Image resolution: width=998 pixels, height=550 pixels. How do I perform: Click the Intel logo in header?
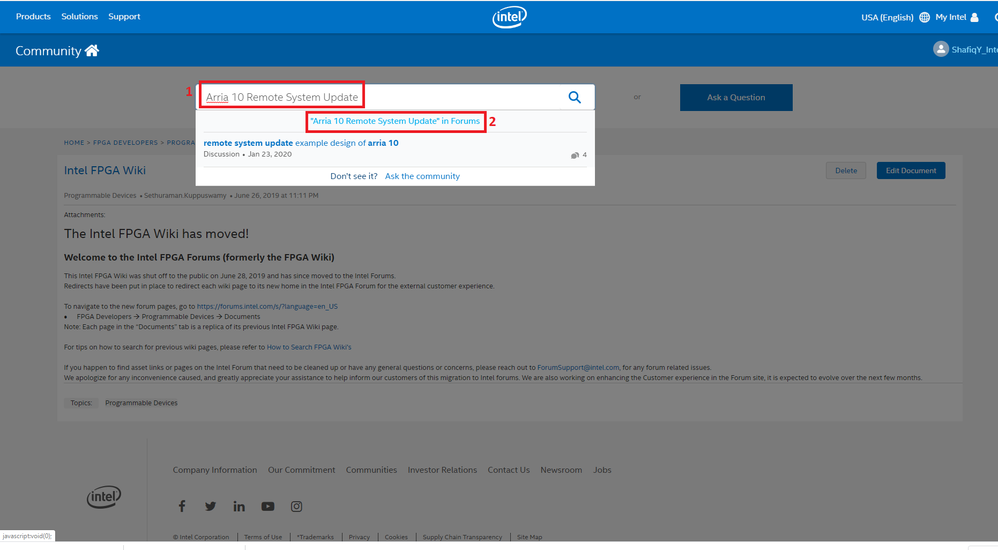[509, 17]
